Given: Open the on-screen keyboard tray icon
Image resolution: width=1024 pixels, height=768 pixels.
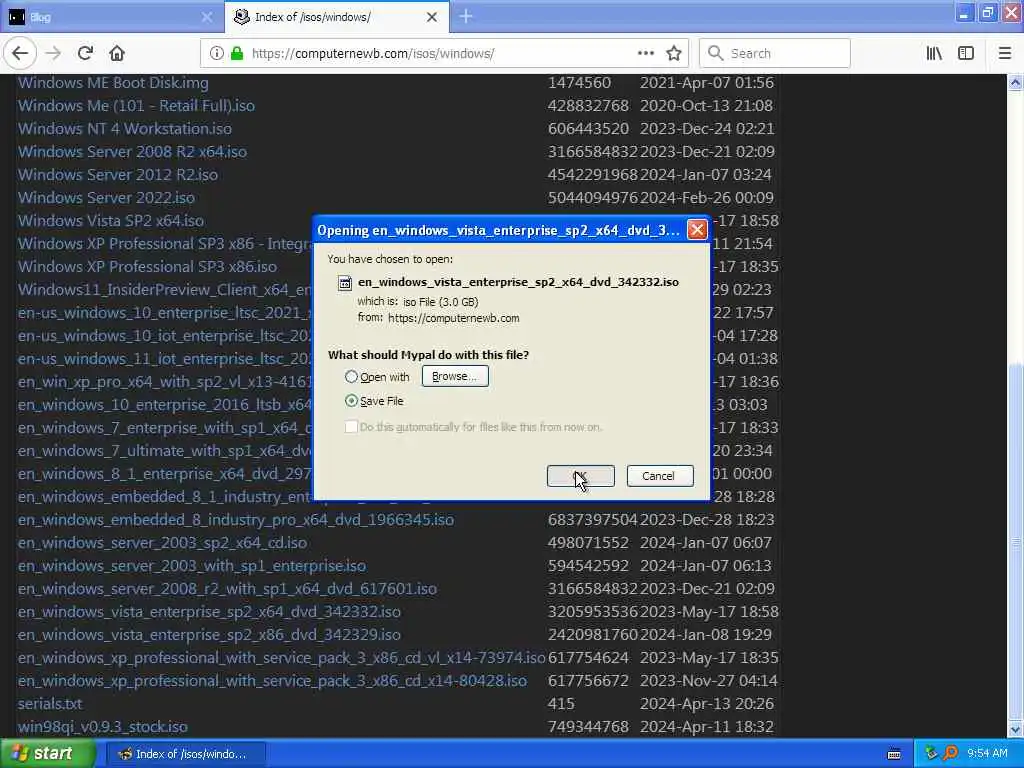Looking at the screenshot, I should (x=894, y=754).
